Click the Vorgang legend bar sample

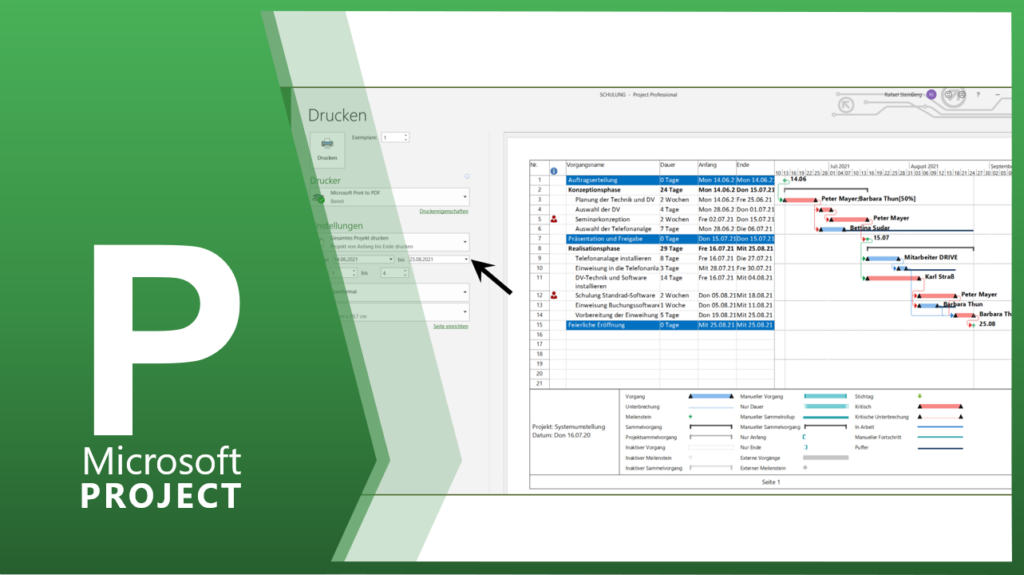point(711,397)
